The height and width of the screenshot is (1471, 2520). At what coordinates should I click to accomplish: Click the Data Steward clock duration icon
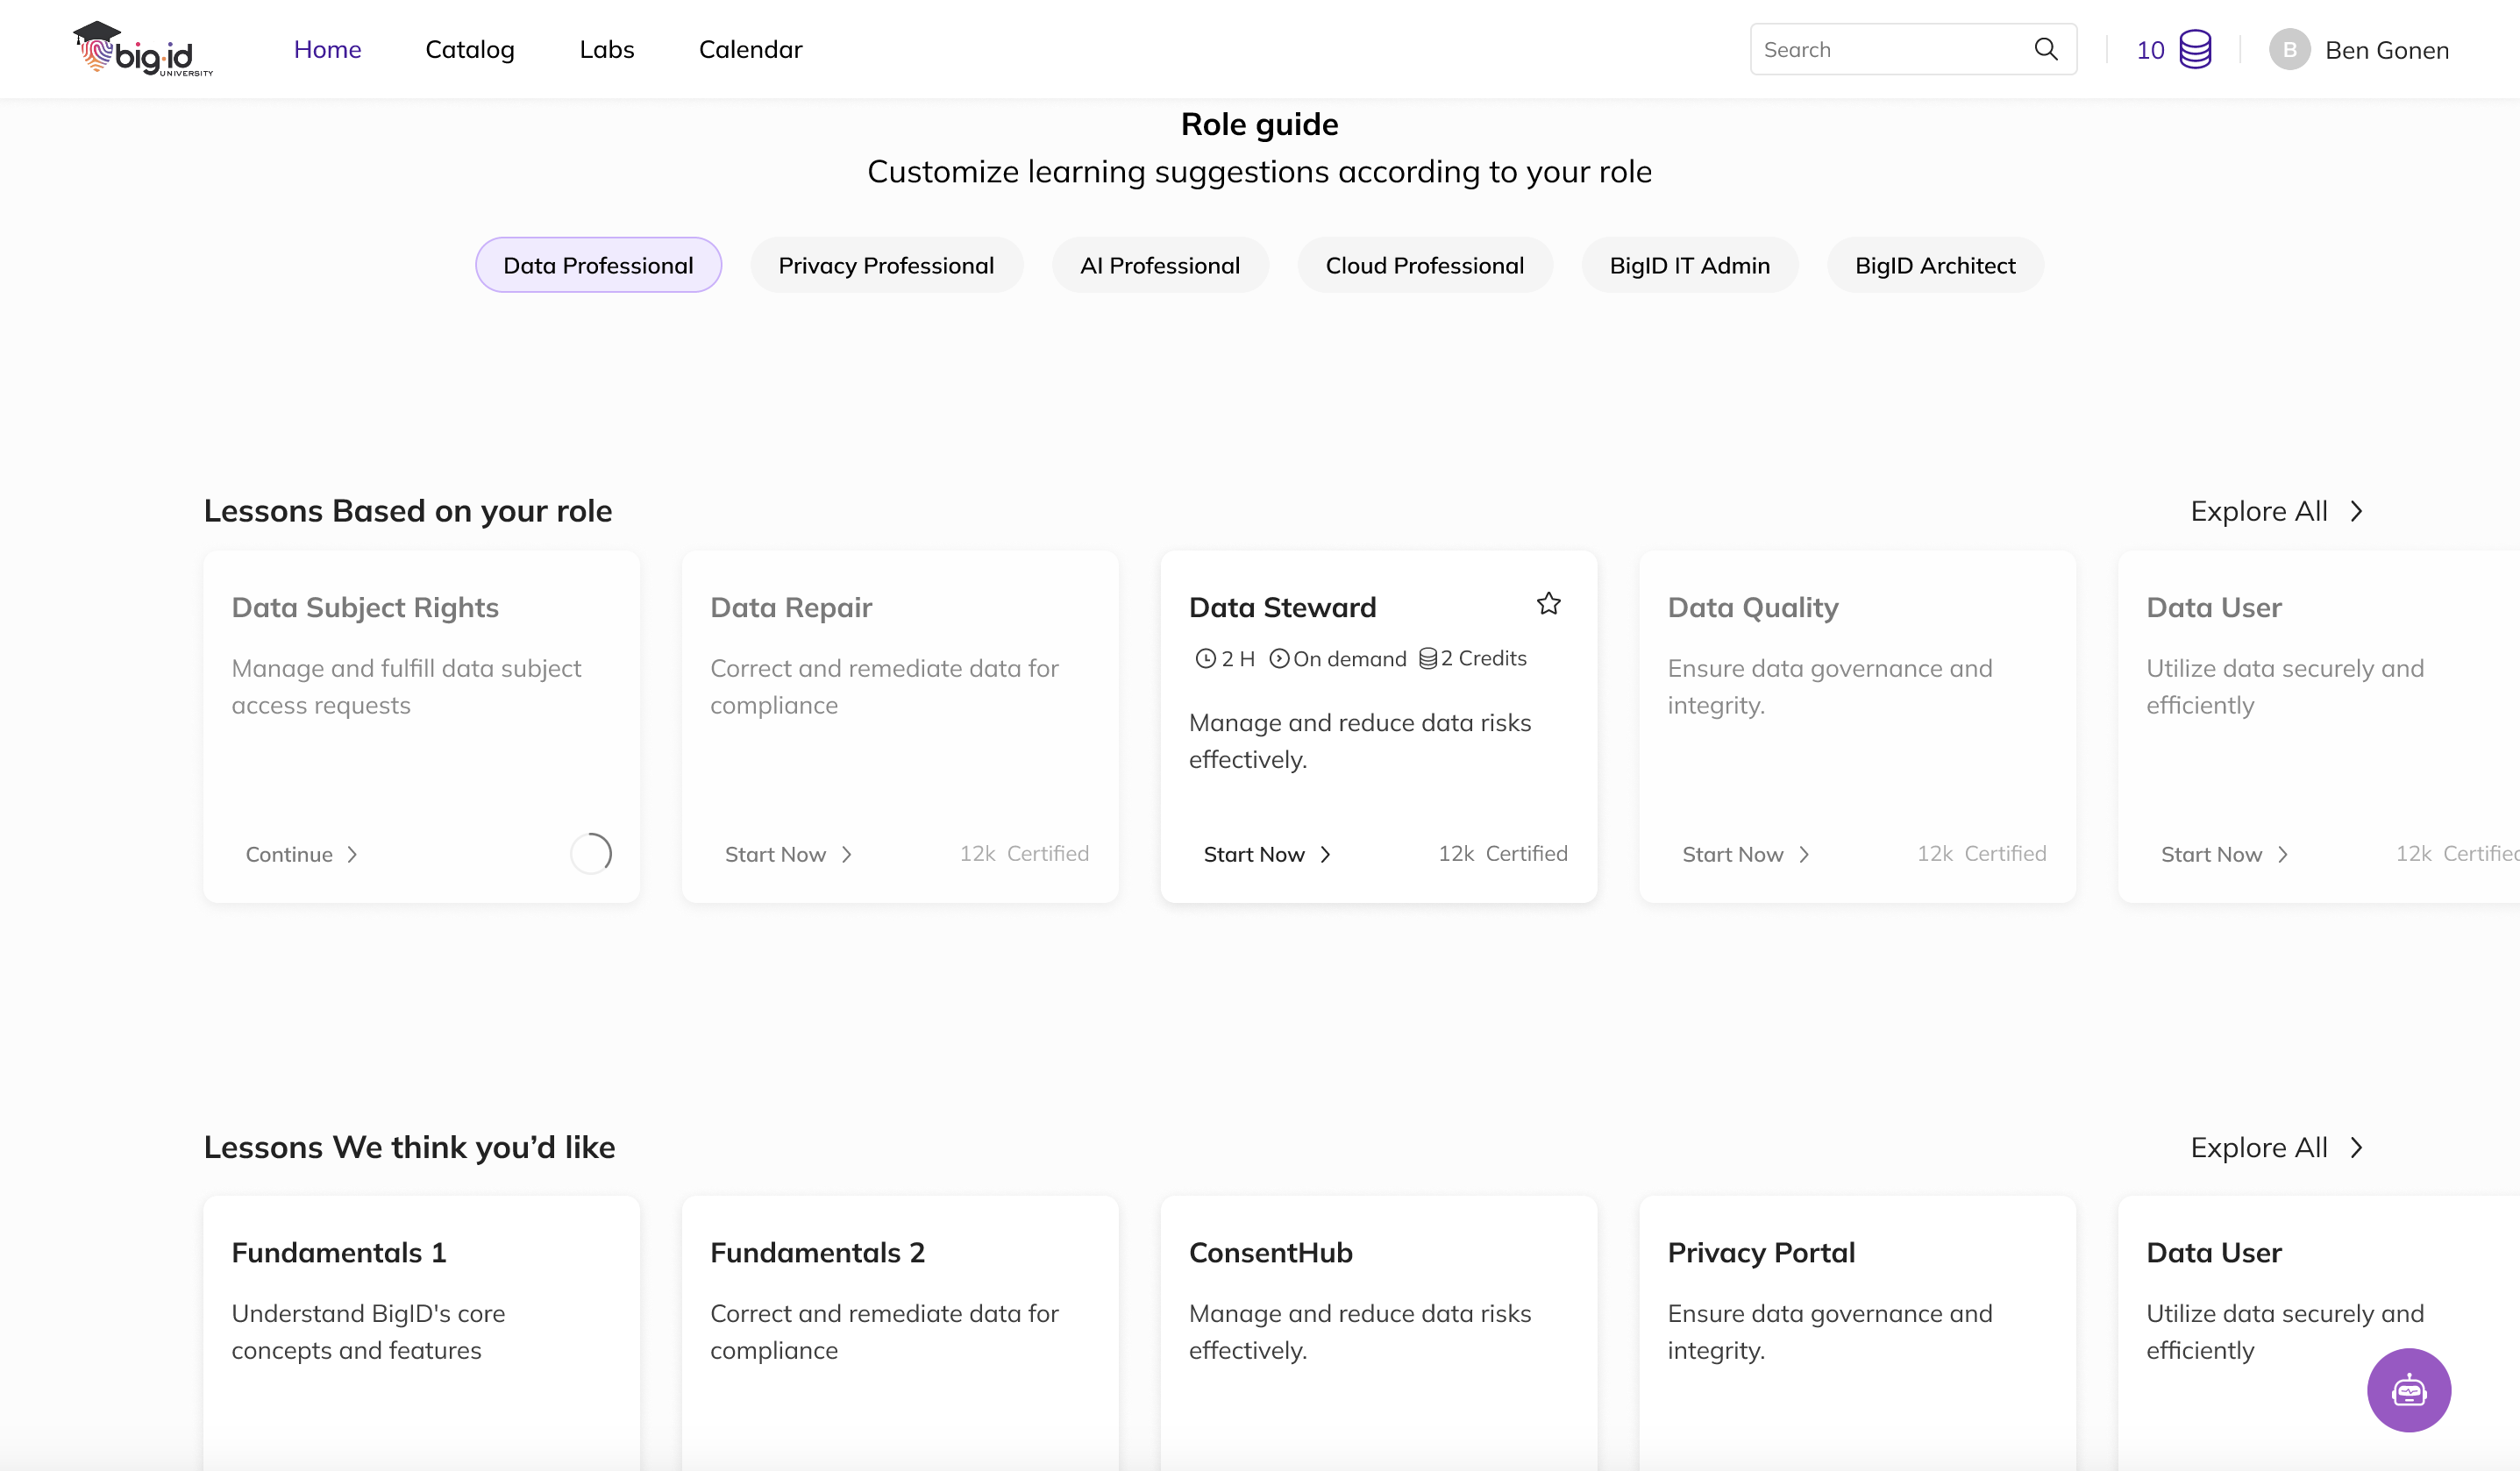click(1205, 659)
